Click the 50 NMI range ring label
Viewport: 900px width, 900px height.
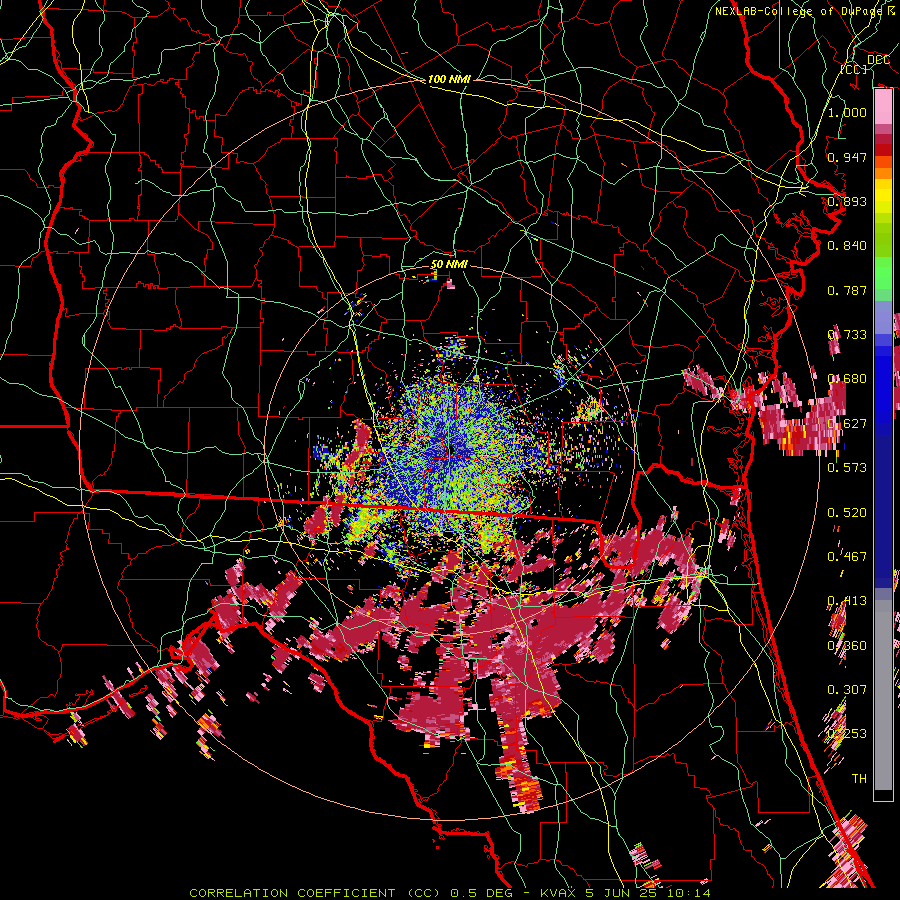click(x=449, y=264)
